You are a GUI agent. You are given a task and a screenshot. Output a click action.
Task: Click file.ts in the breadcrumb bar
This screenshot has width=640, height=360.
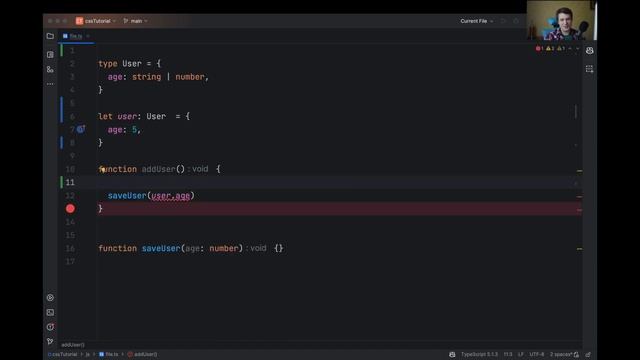(x=109, y=354)
